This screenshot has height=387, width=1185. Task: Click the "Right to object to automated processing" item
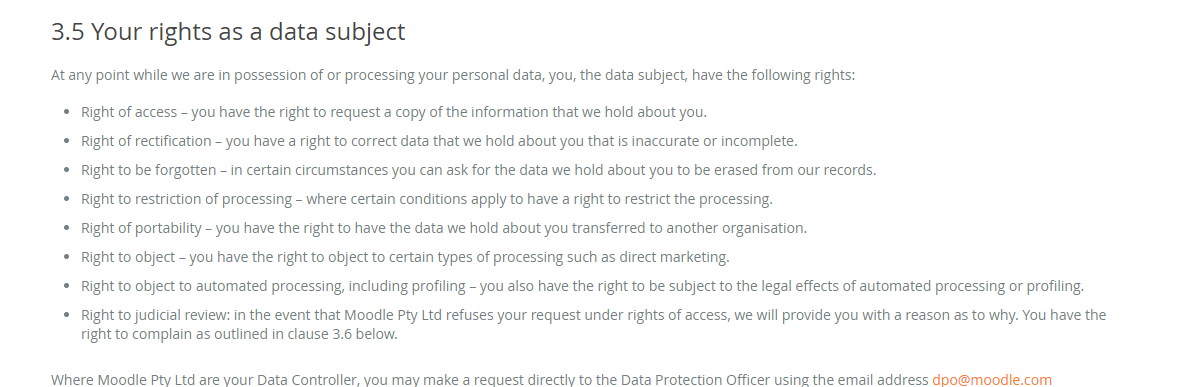(583, 286)
